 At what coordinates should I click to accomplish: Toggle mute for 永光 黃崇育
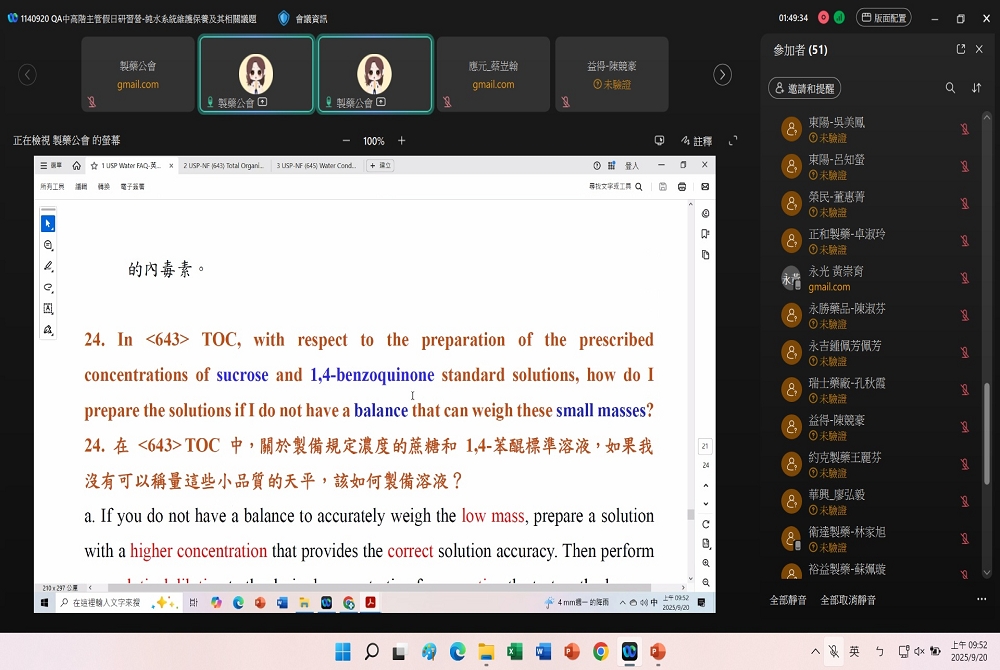click(965, 278)
